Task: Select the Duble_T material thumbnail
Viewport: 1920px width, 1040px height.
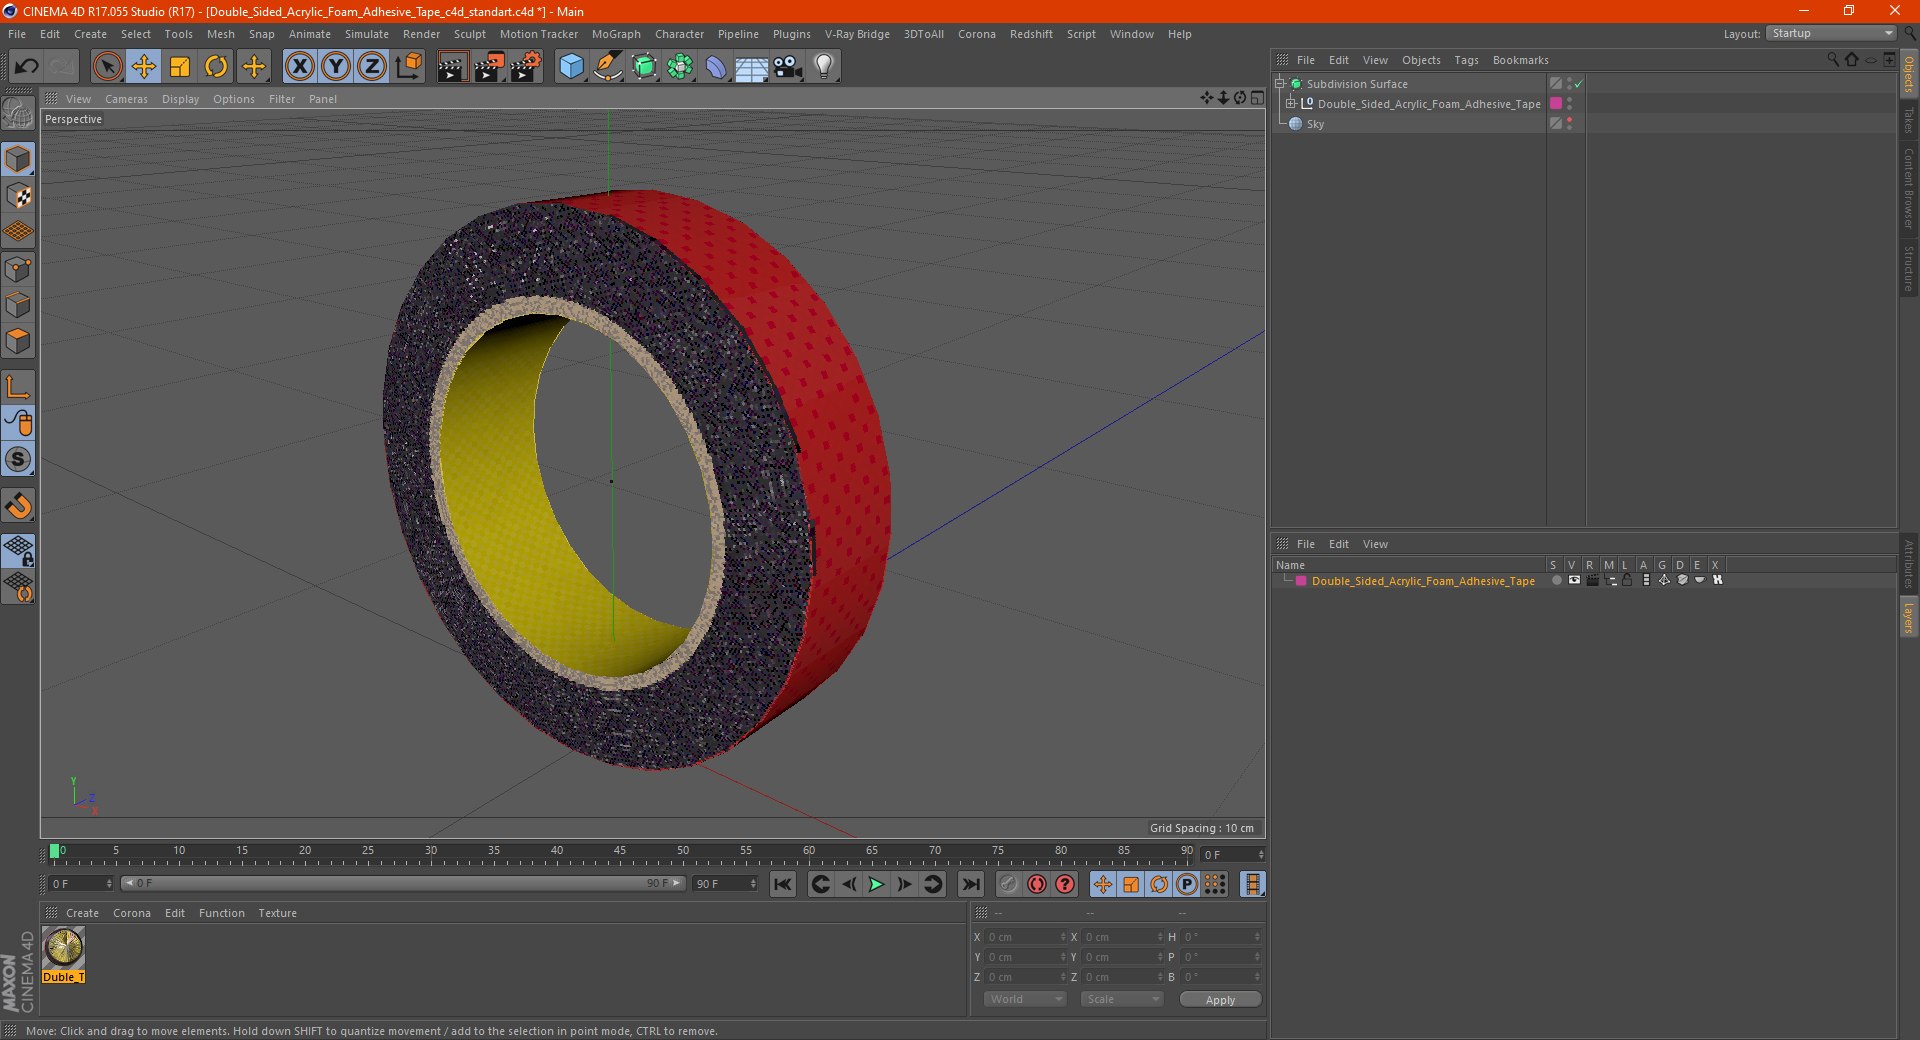Action: coord(64,948)
